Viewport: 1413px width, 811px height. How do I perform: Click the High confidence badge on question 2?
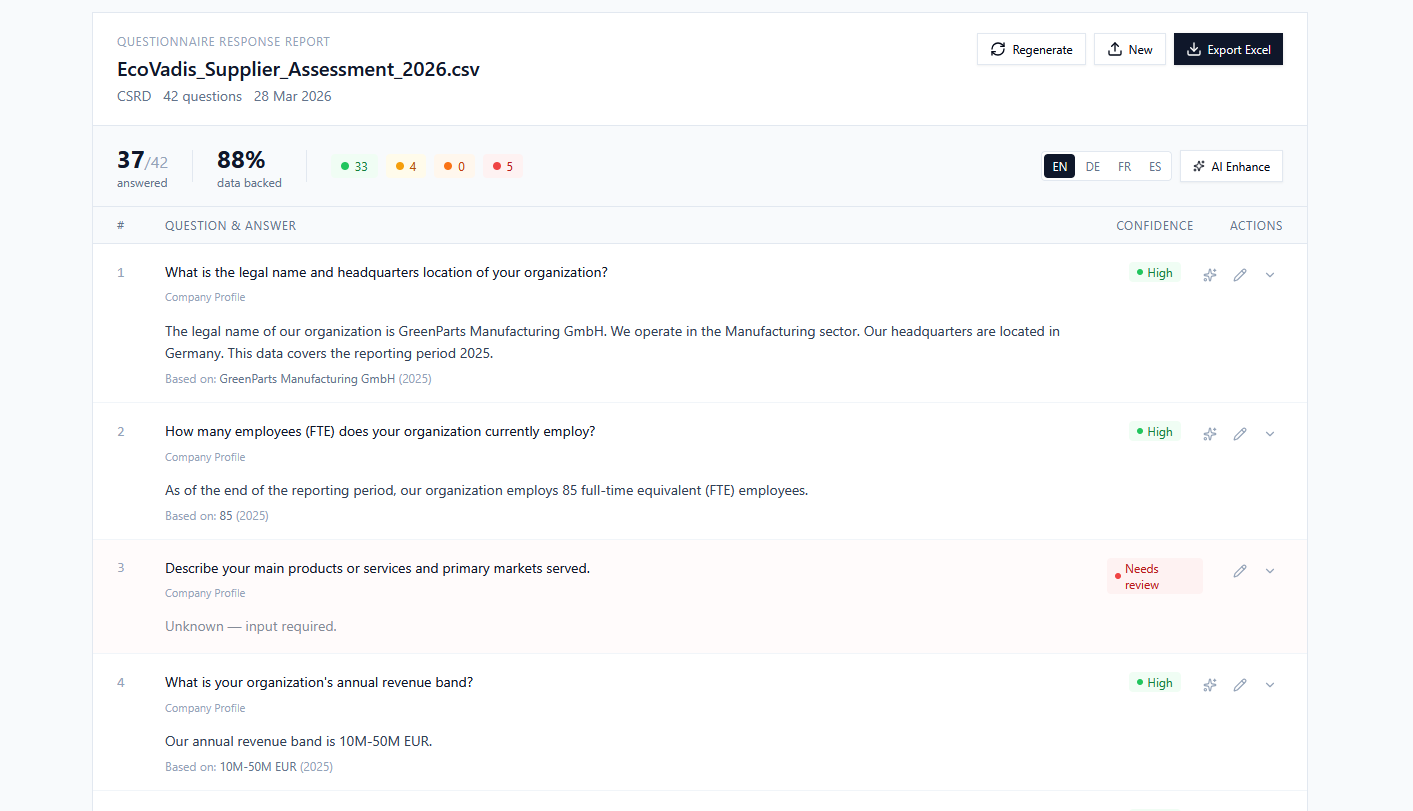click(1154, 431)
